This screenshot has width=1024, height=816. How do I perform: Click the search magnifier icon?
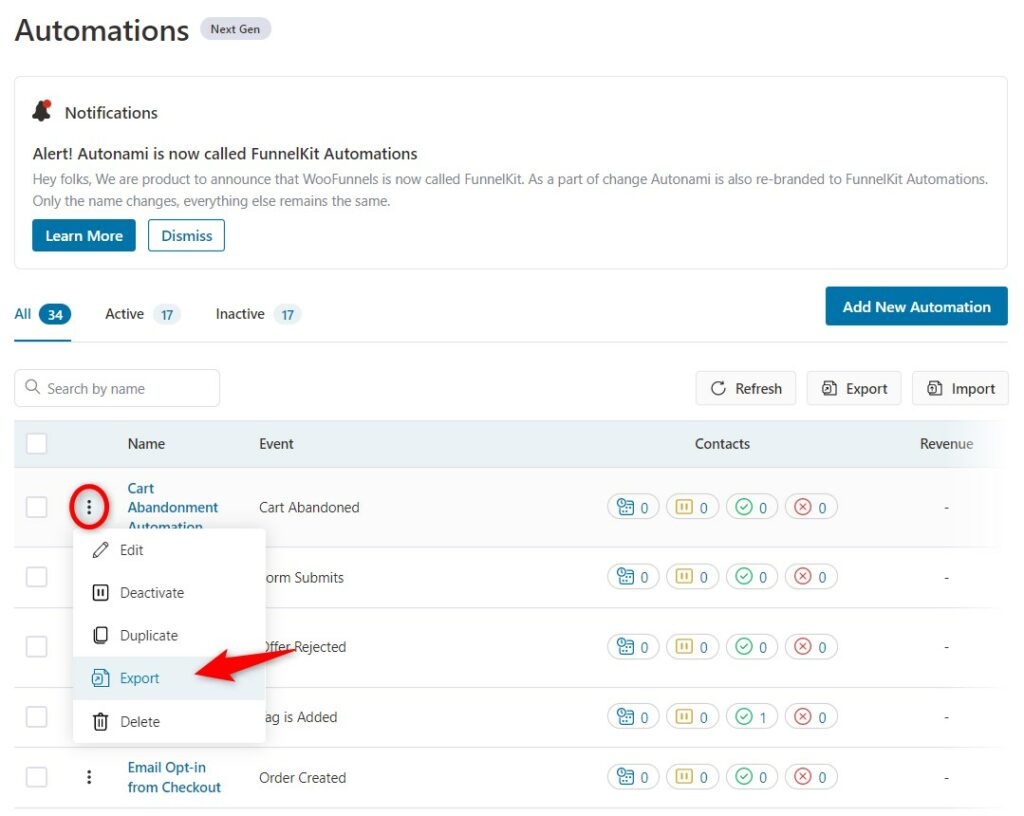pos(32,387)
